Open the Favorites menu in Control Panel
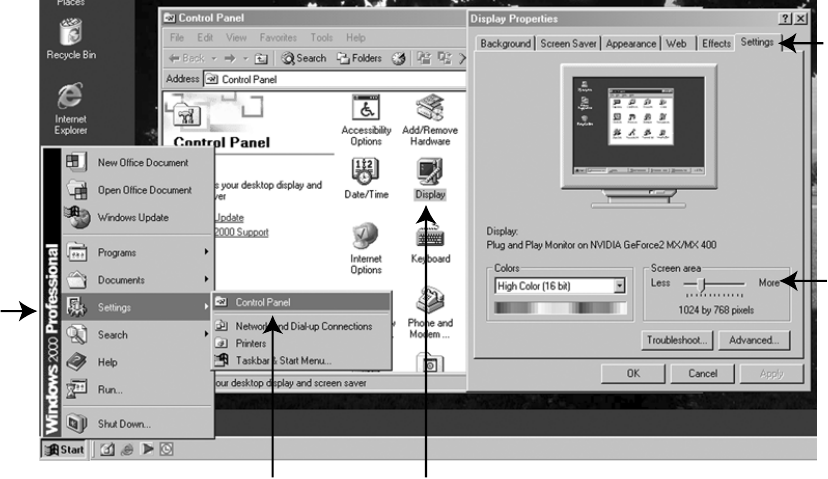This screenshot has height=479, width=828. [278, 37]
